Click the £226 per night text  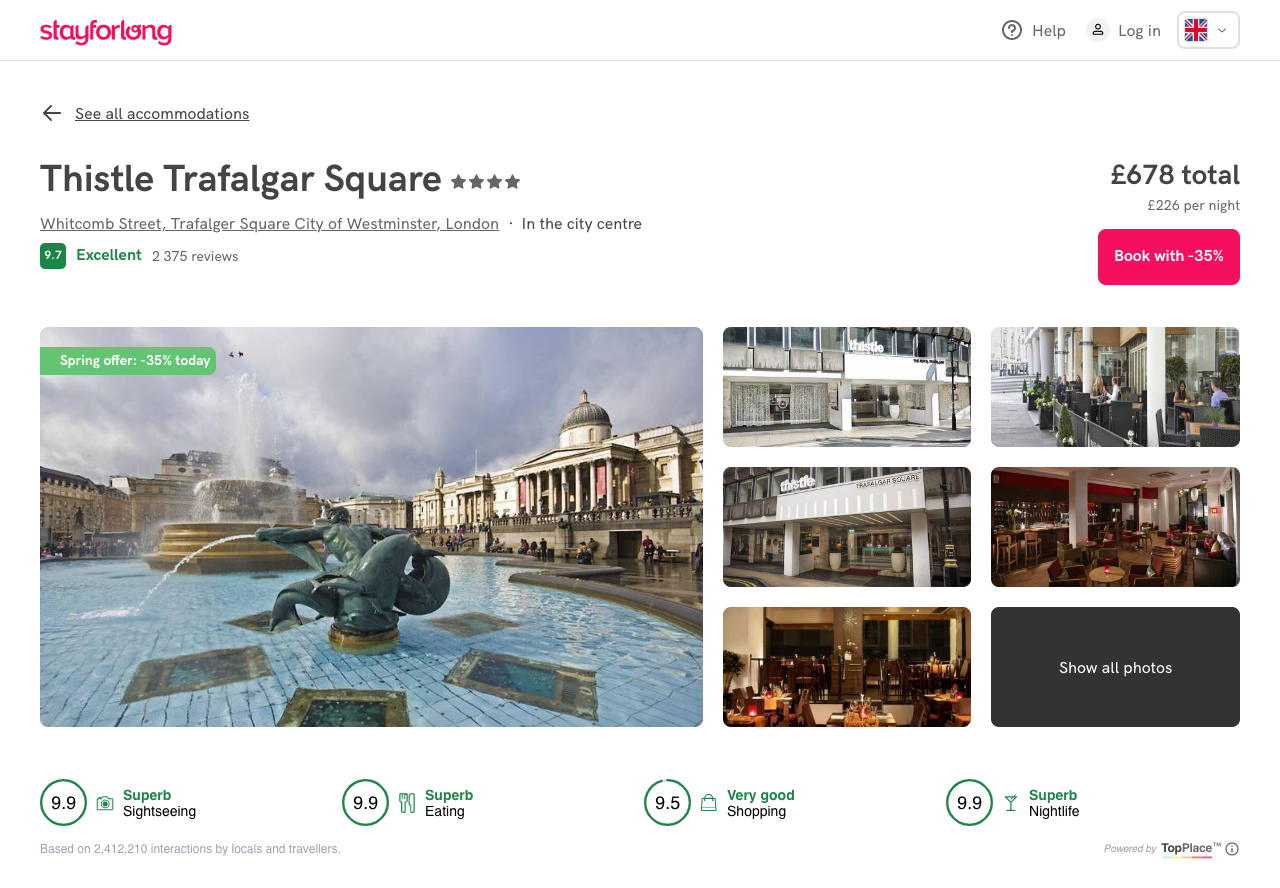tap(1194, 206)
